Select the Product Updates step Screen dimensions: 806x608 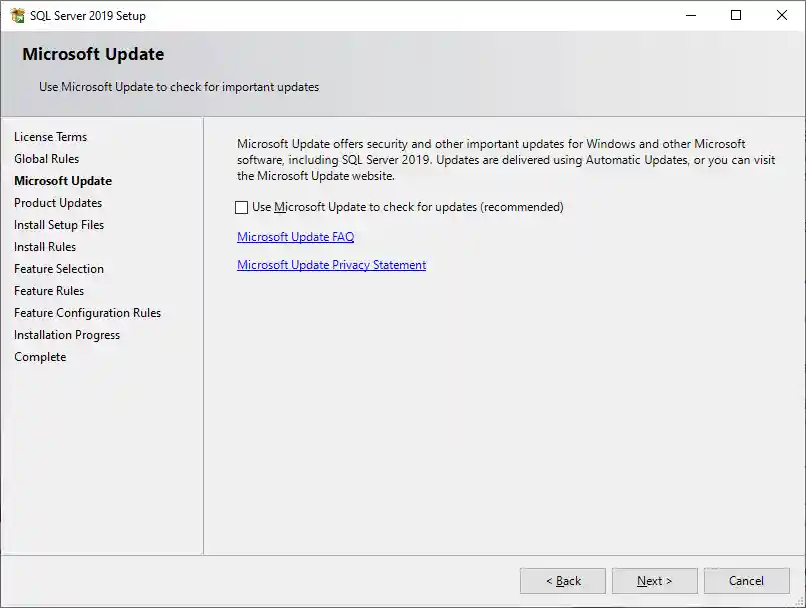[57, 202]
